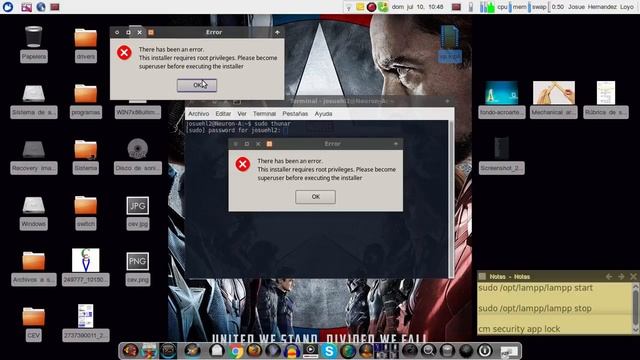Click the date and time clock in panel

tap(418, 7)
